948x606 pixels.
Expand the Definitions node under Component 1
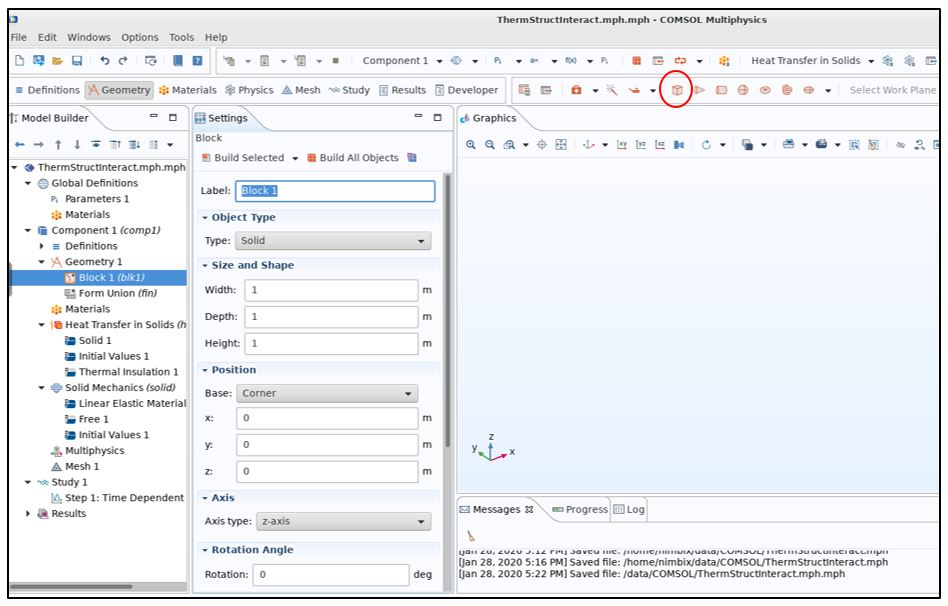point(42,246)
